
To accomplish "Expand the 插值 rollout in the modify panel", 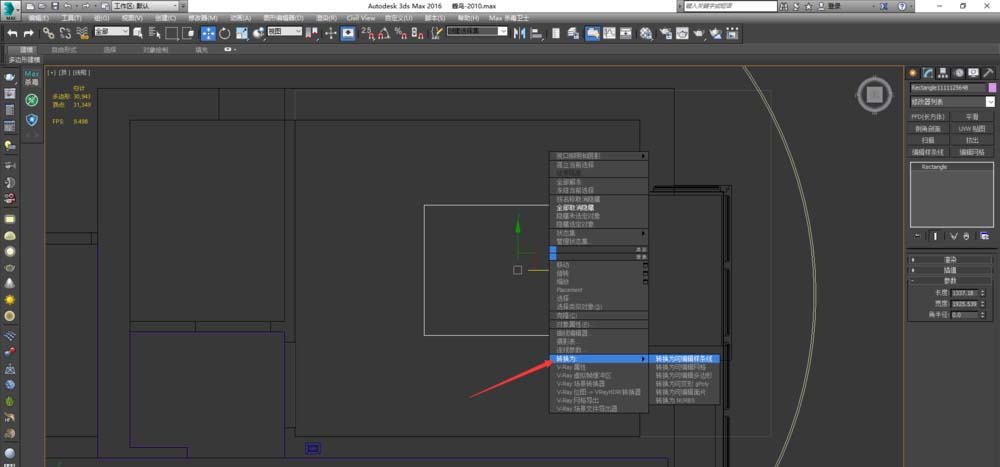I will [x=952, y=270].
